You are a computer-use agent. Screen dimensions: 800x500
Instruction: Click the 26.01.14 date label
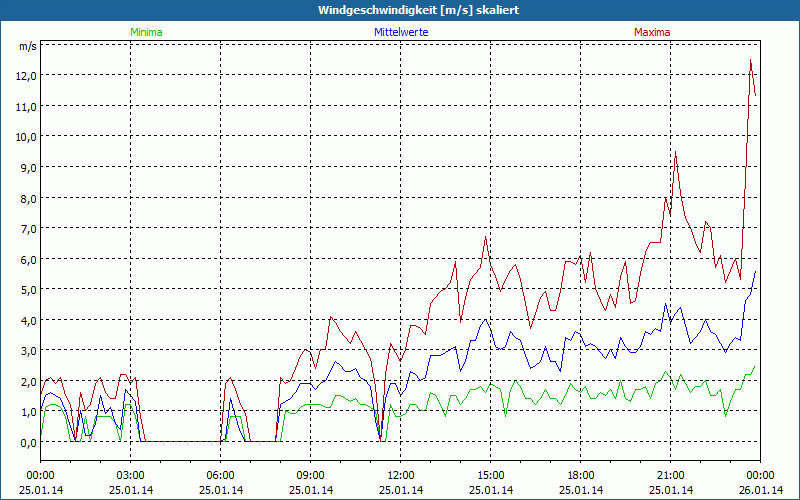click(761, 490)
